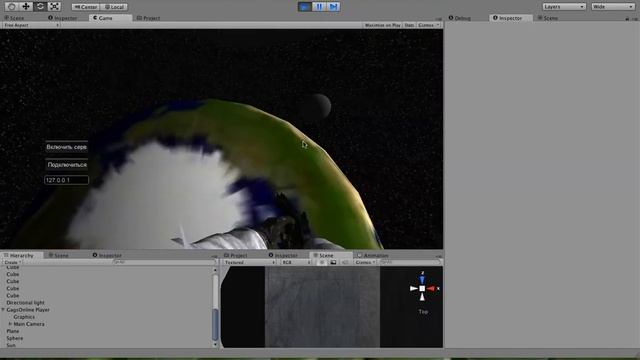Select 'Directional light' in Hierarchy
This screenshot has height=360, width=640.
(x=25, y=303)
